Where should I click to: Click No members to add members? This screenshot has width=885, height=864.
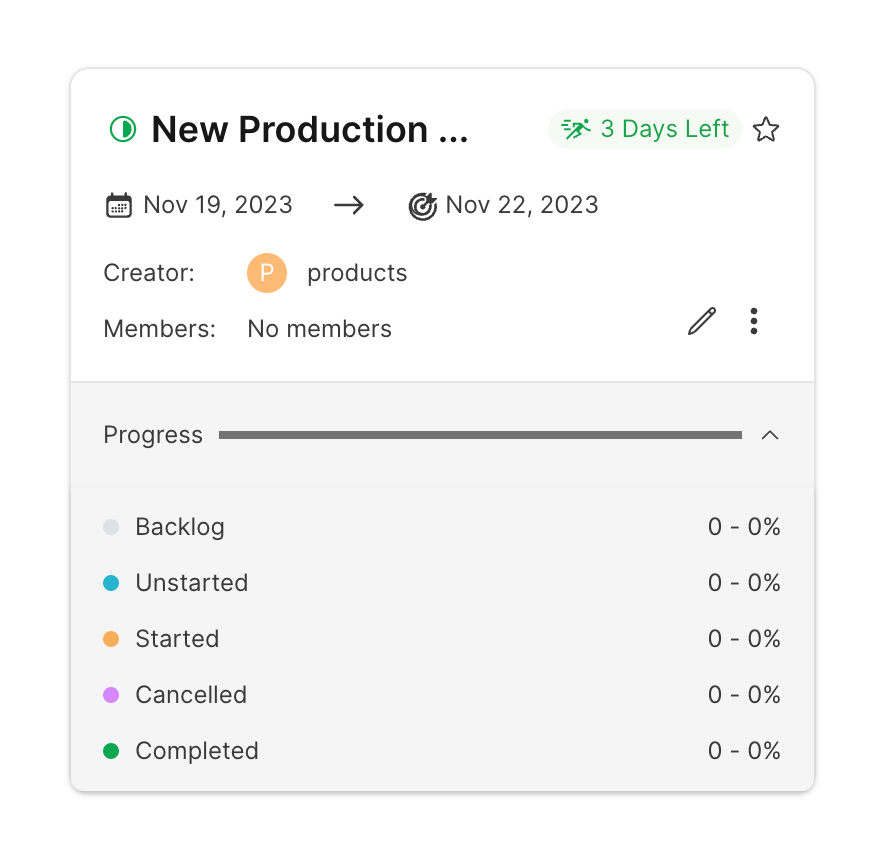coord(319,328)
